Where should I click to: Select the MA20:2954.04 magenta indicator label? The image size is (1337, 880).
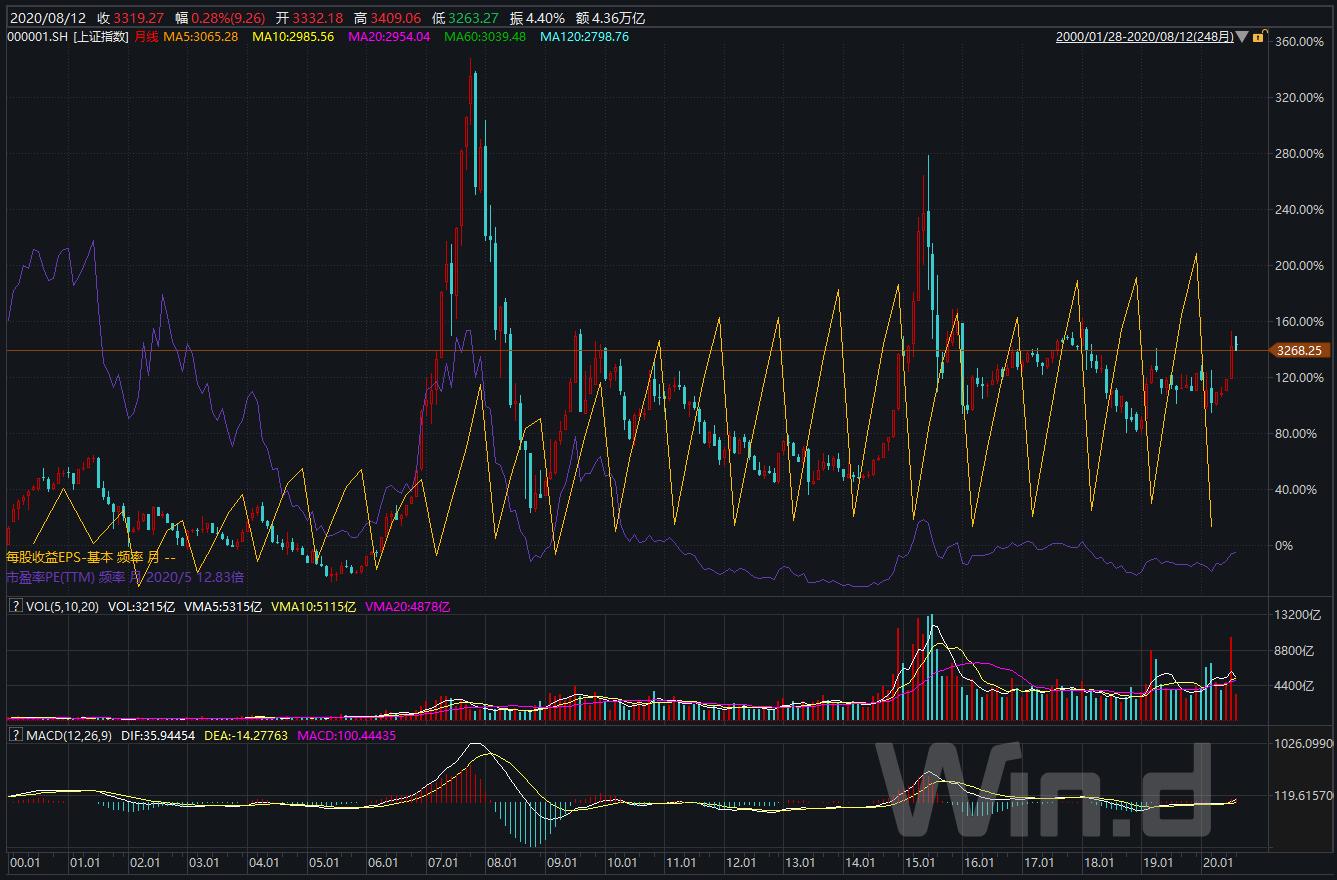[x=388, y=37]
